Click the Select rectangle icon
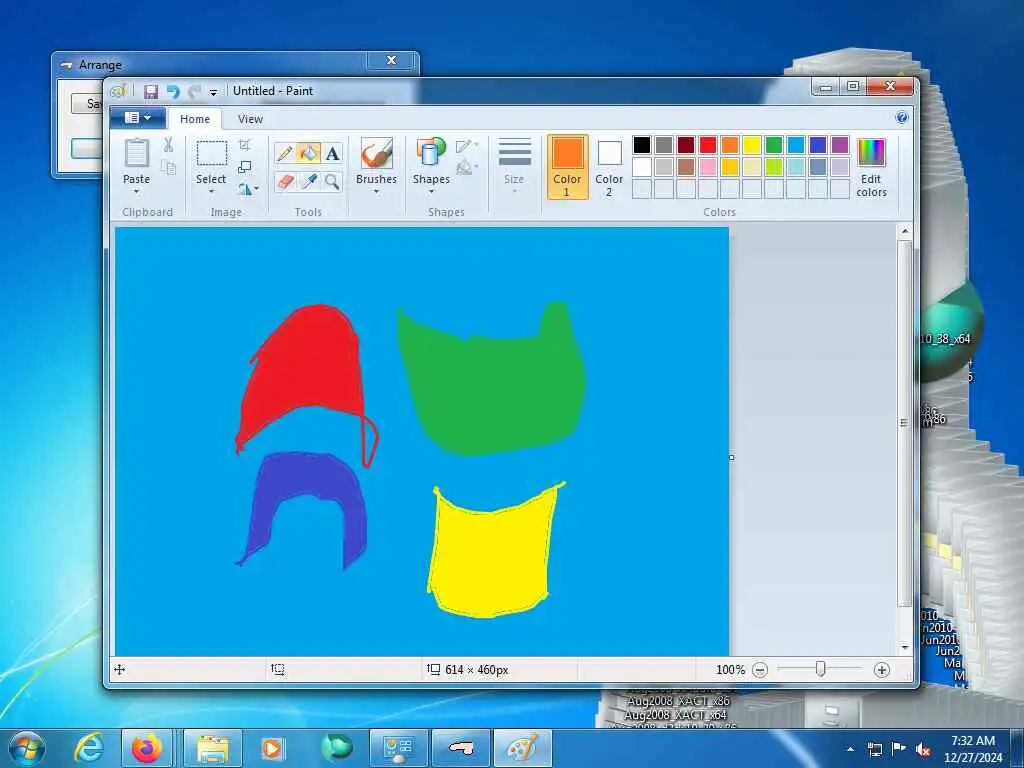Viewport: 1024px width, 768px height. (212, 153)
